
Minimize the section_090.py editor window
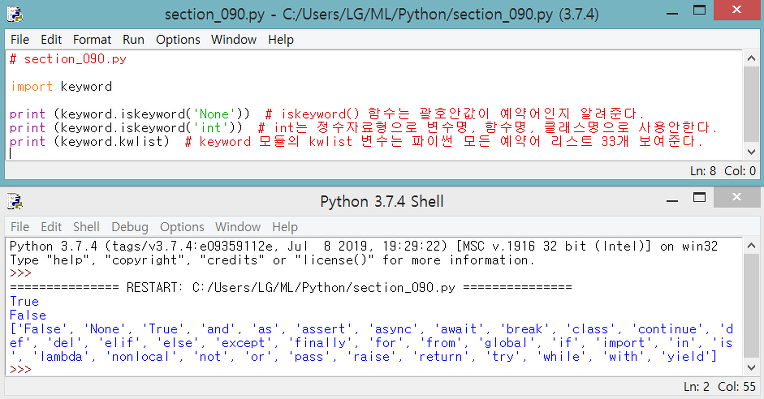[x=672, y=12]
